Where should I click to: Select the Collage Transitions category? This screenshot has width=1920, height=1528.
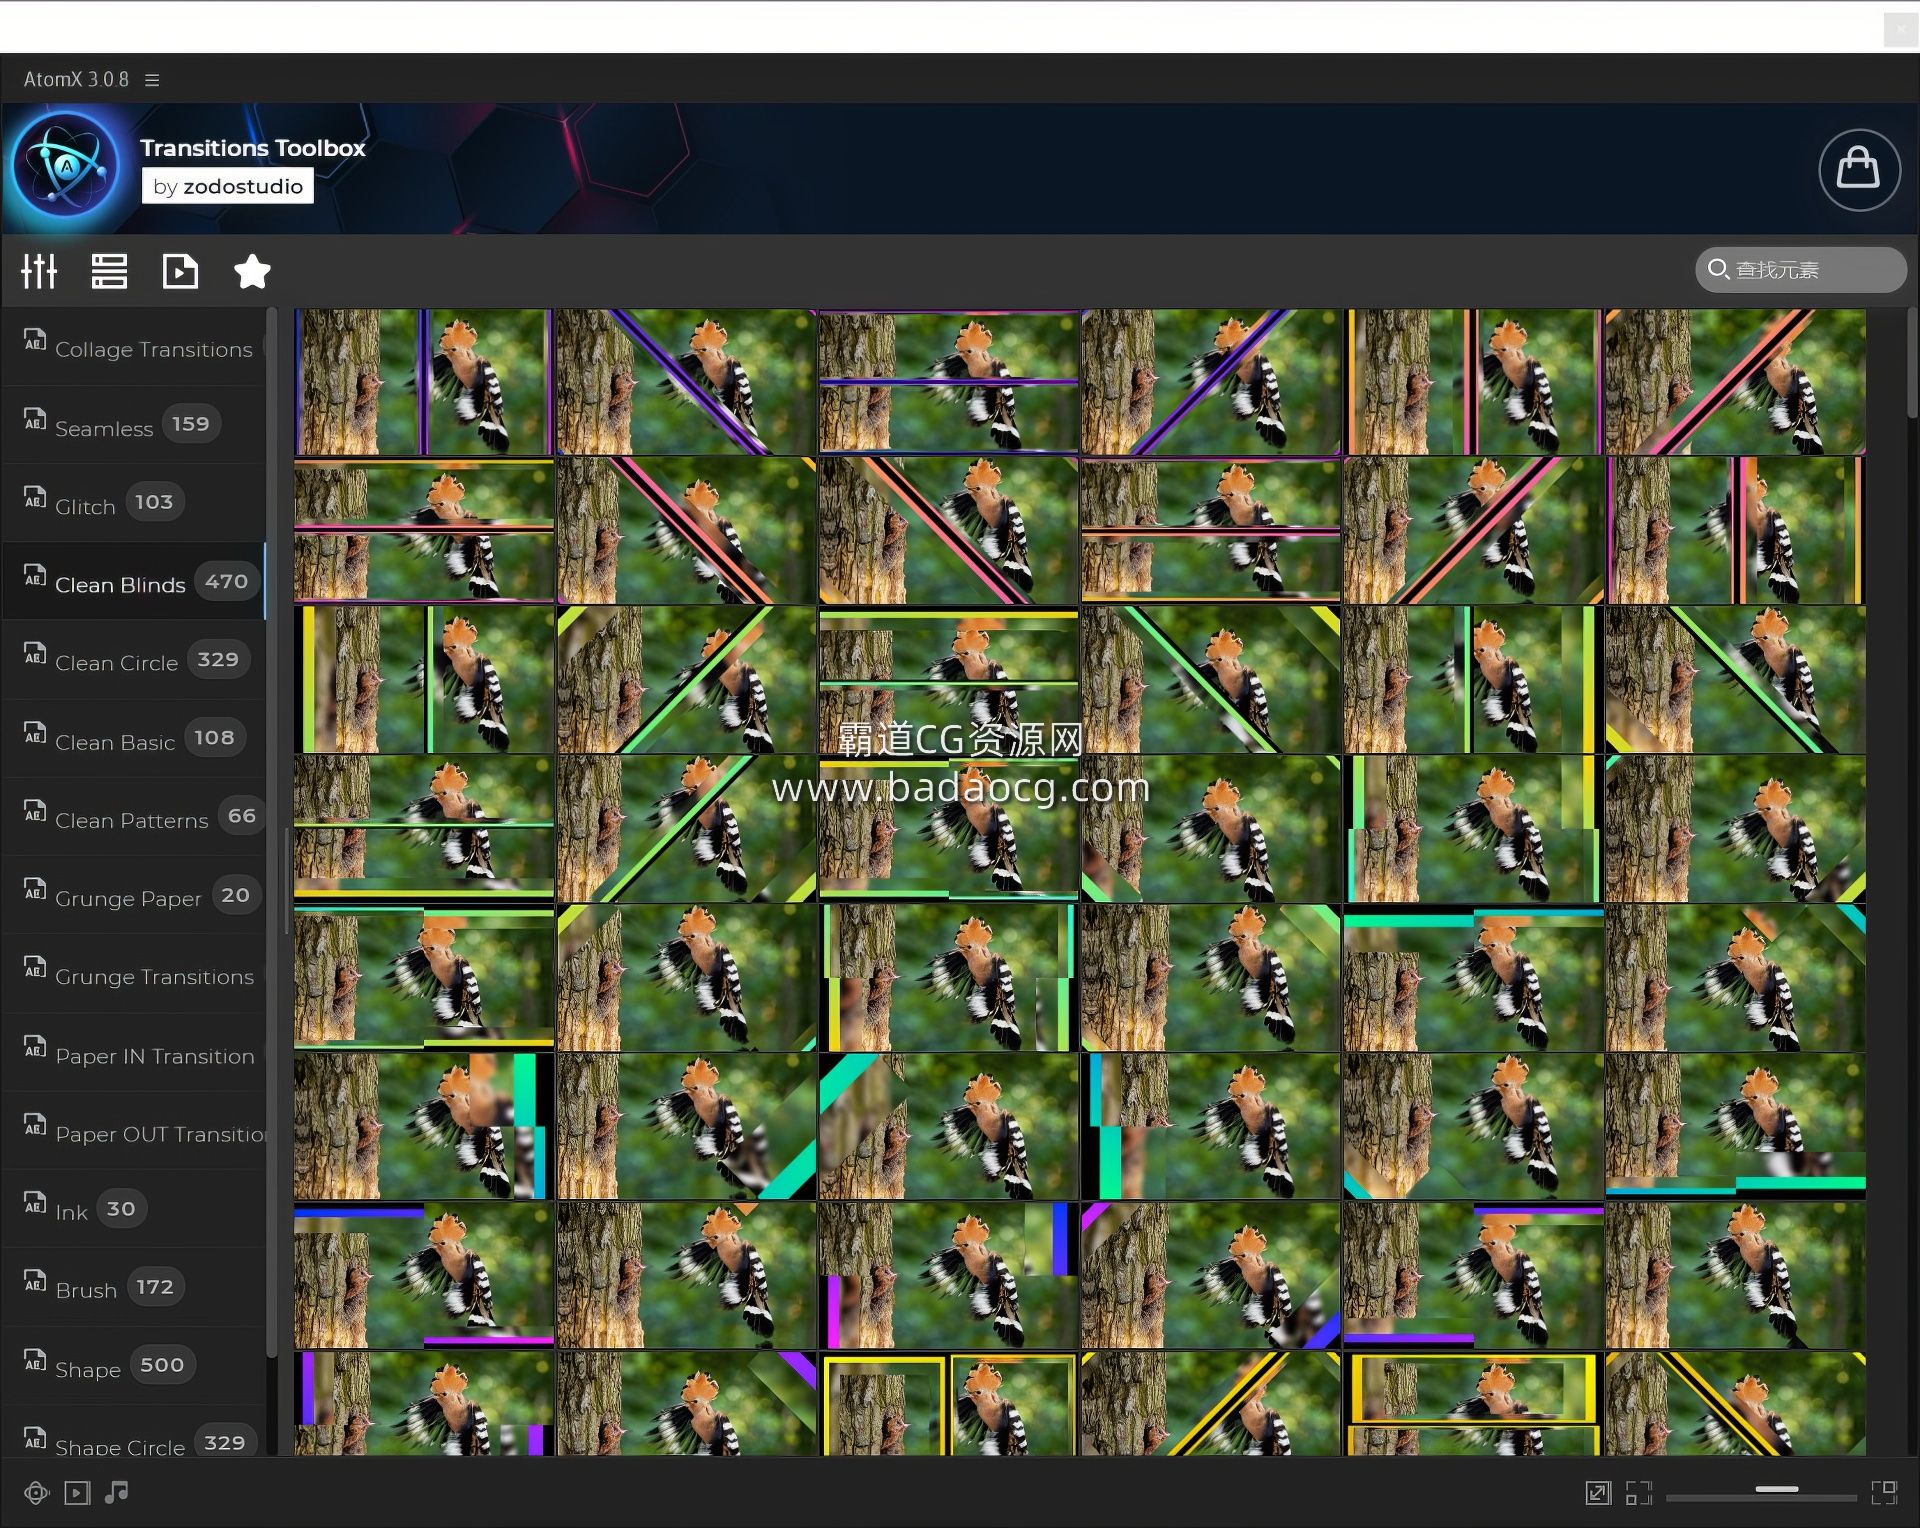(134, 346)
